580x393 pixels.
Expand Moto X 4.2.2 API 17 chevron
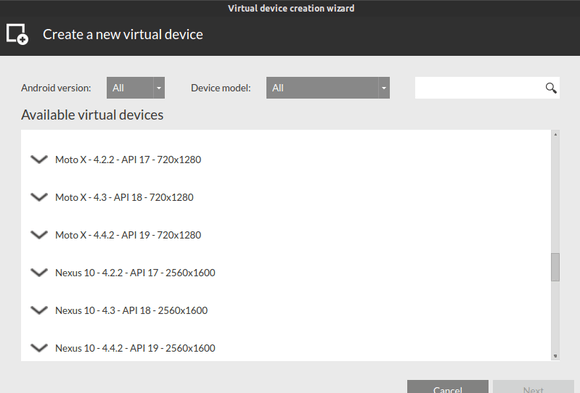[39, 159]
